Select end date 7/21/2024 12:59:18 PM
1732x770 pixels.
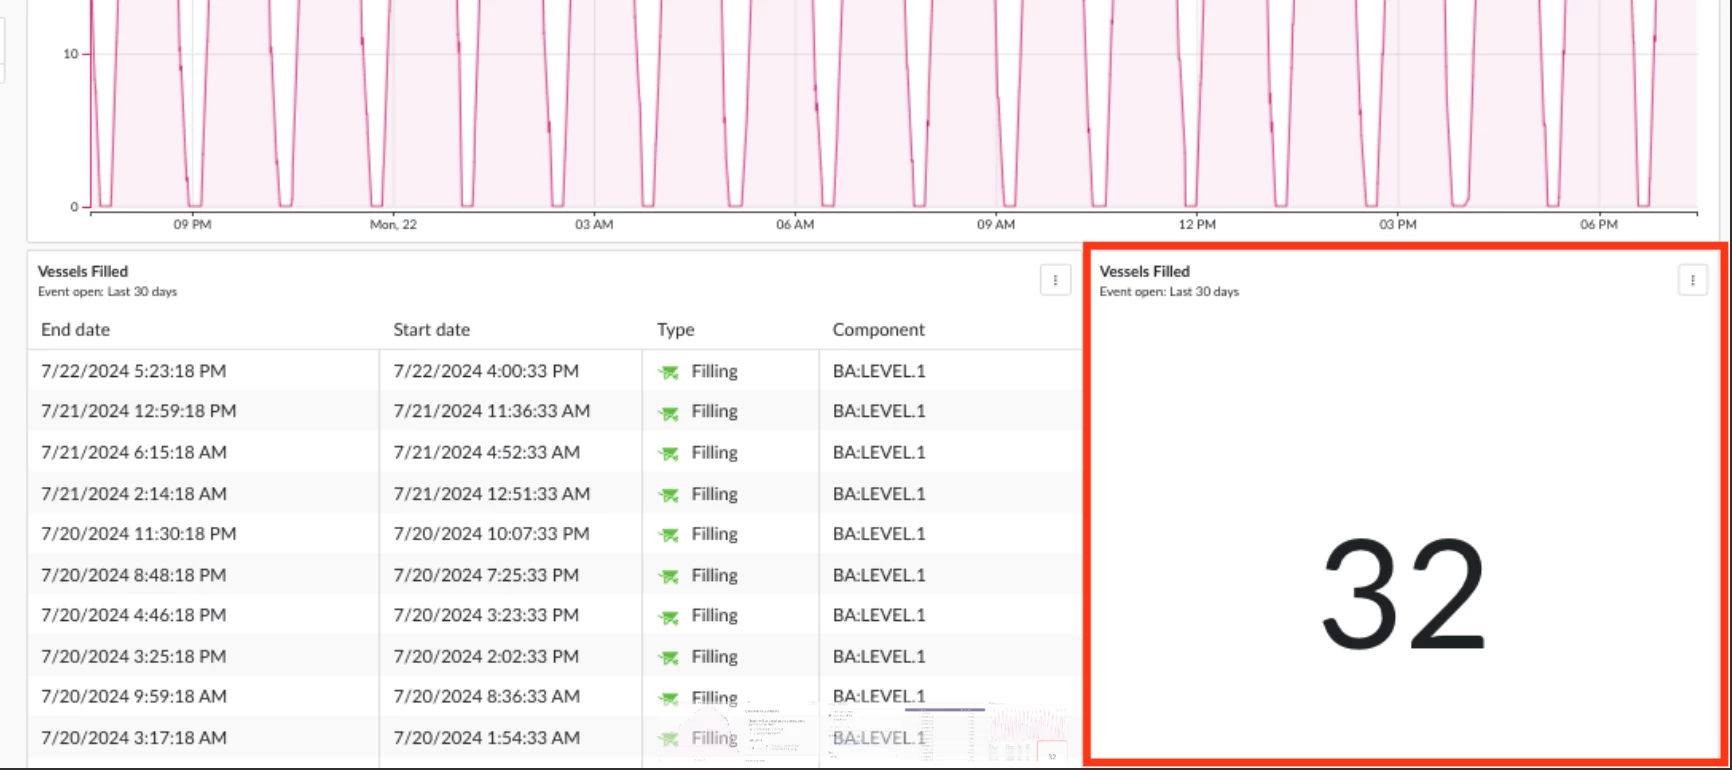click(138, 411)
